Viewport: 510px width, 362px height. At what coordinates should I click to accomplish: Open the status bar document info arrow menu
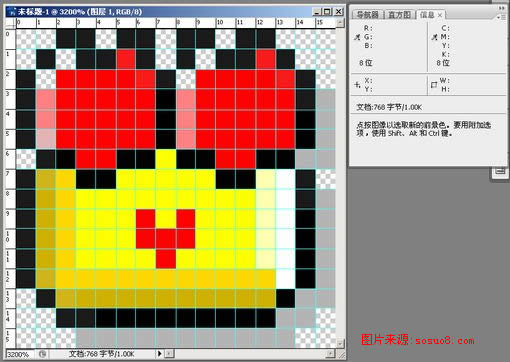[160, 353]
